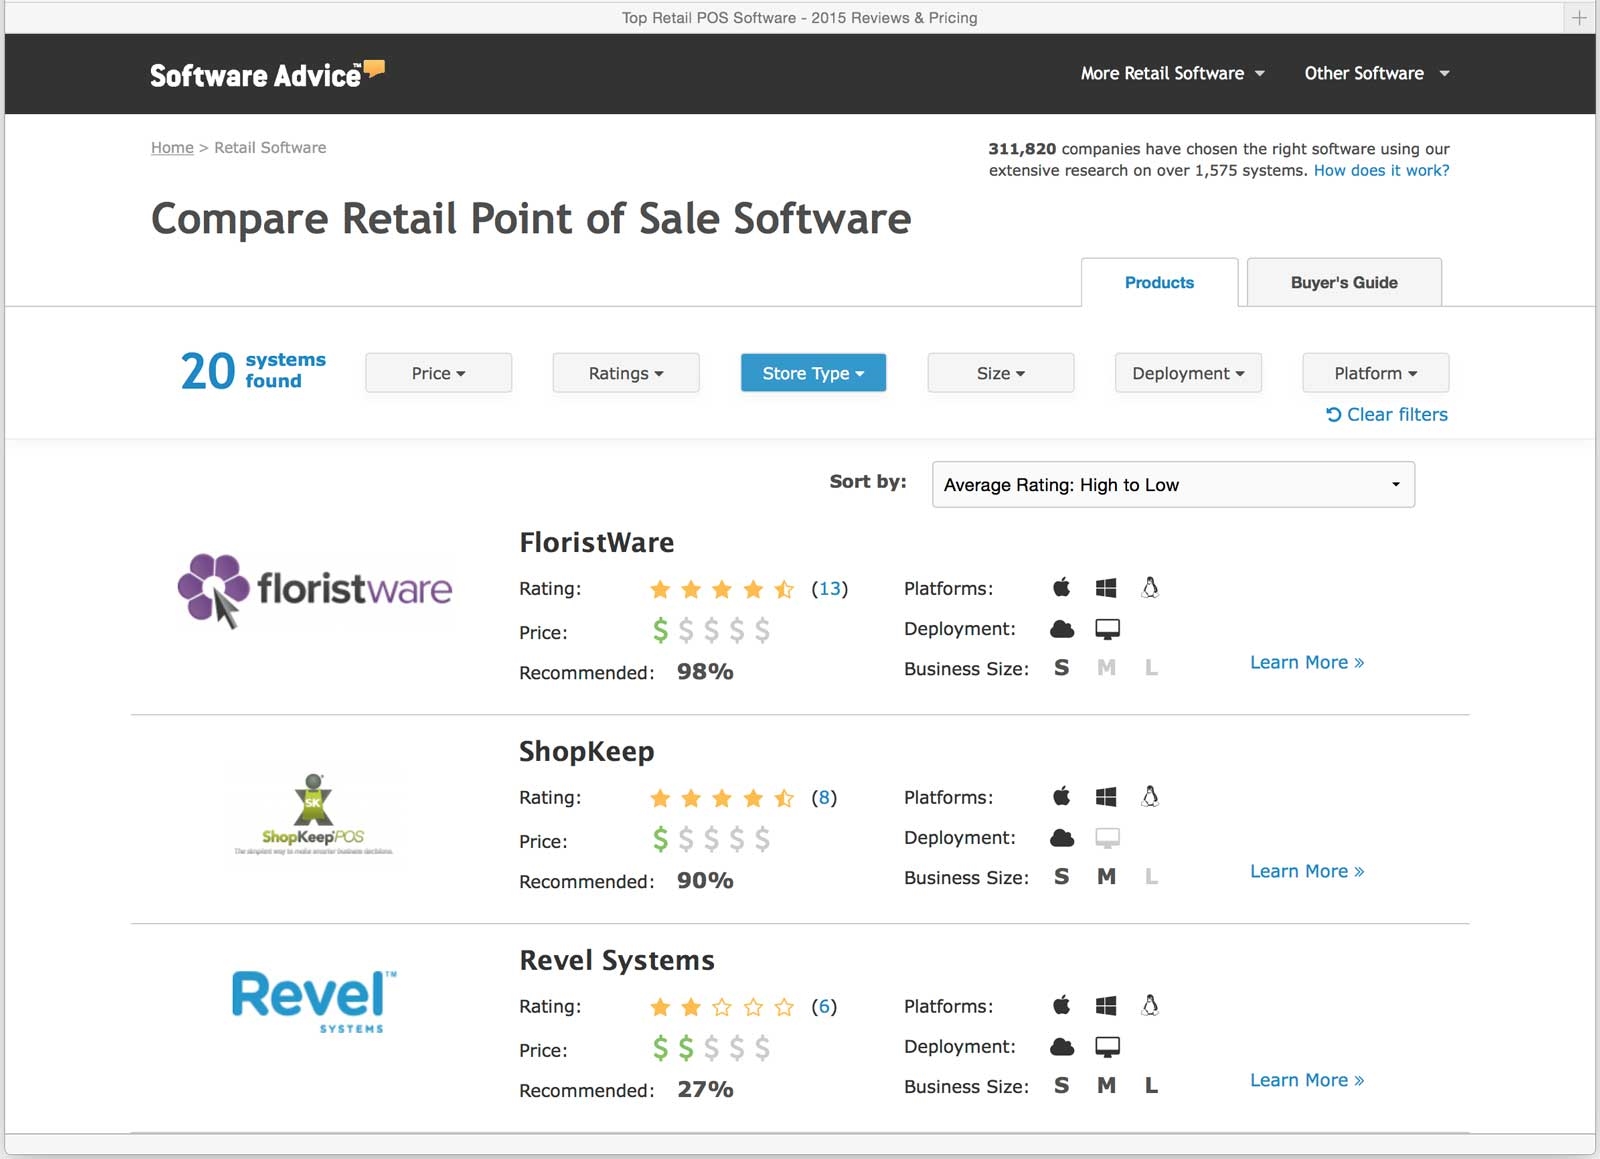Click cloud deployment icon for ShopKeep
Viewport: 1600px width, 1159px height.
tap(1062, 838)
